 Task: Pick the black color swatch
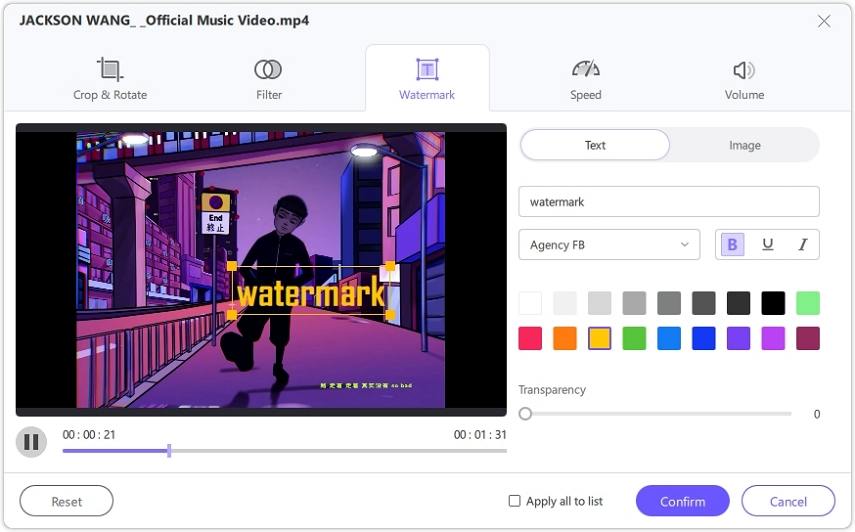tap(773, 303)
